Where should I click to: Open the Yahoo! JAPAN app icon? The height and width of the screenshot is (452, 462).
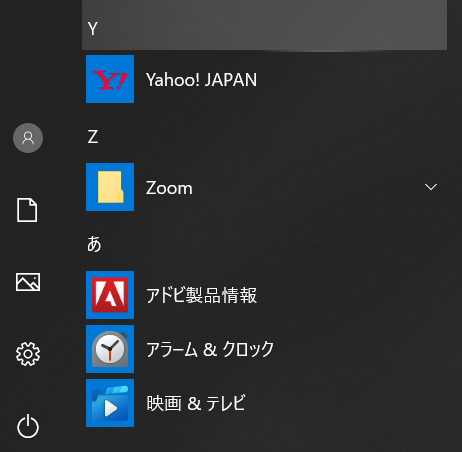[x=110, y=79]
